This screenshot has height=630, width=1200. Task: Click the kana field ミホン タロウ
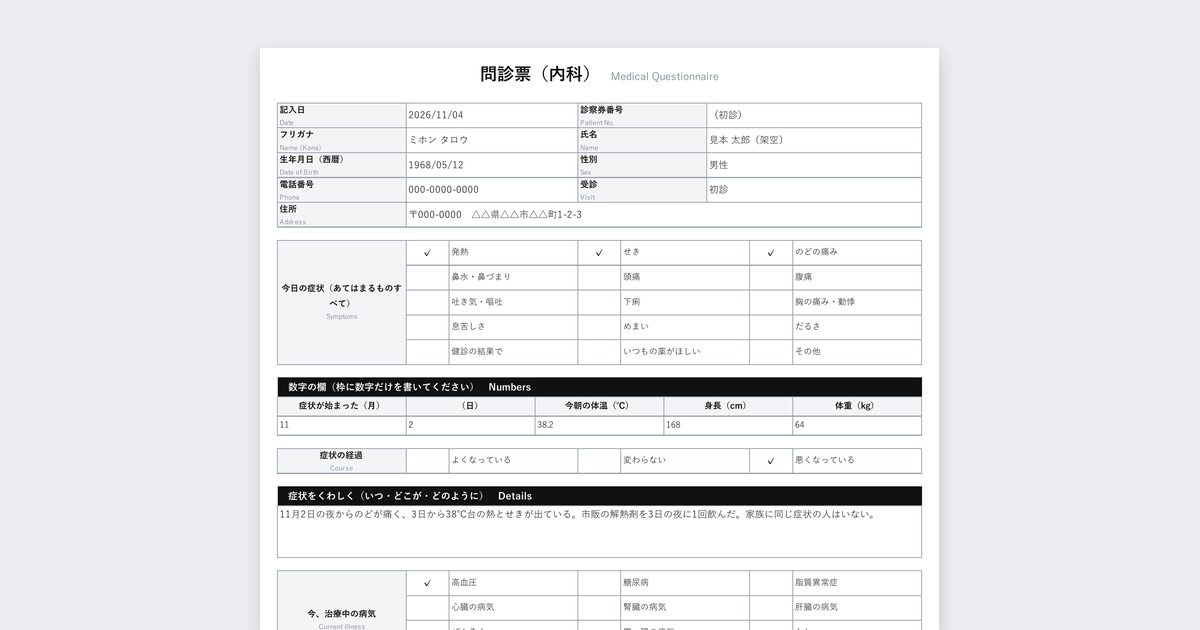point(492,140)
